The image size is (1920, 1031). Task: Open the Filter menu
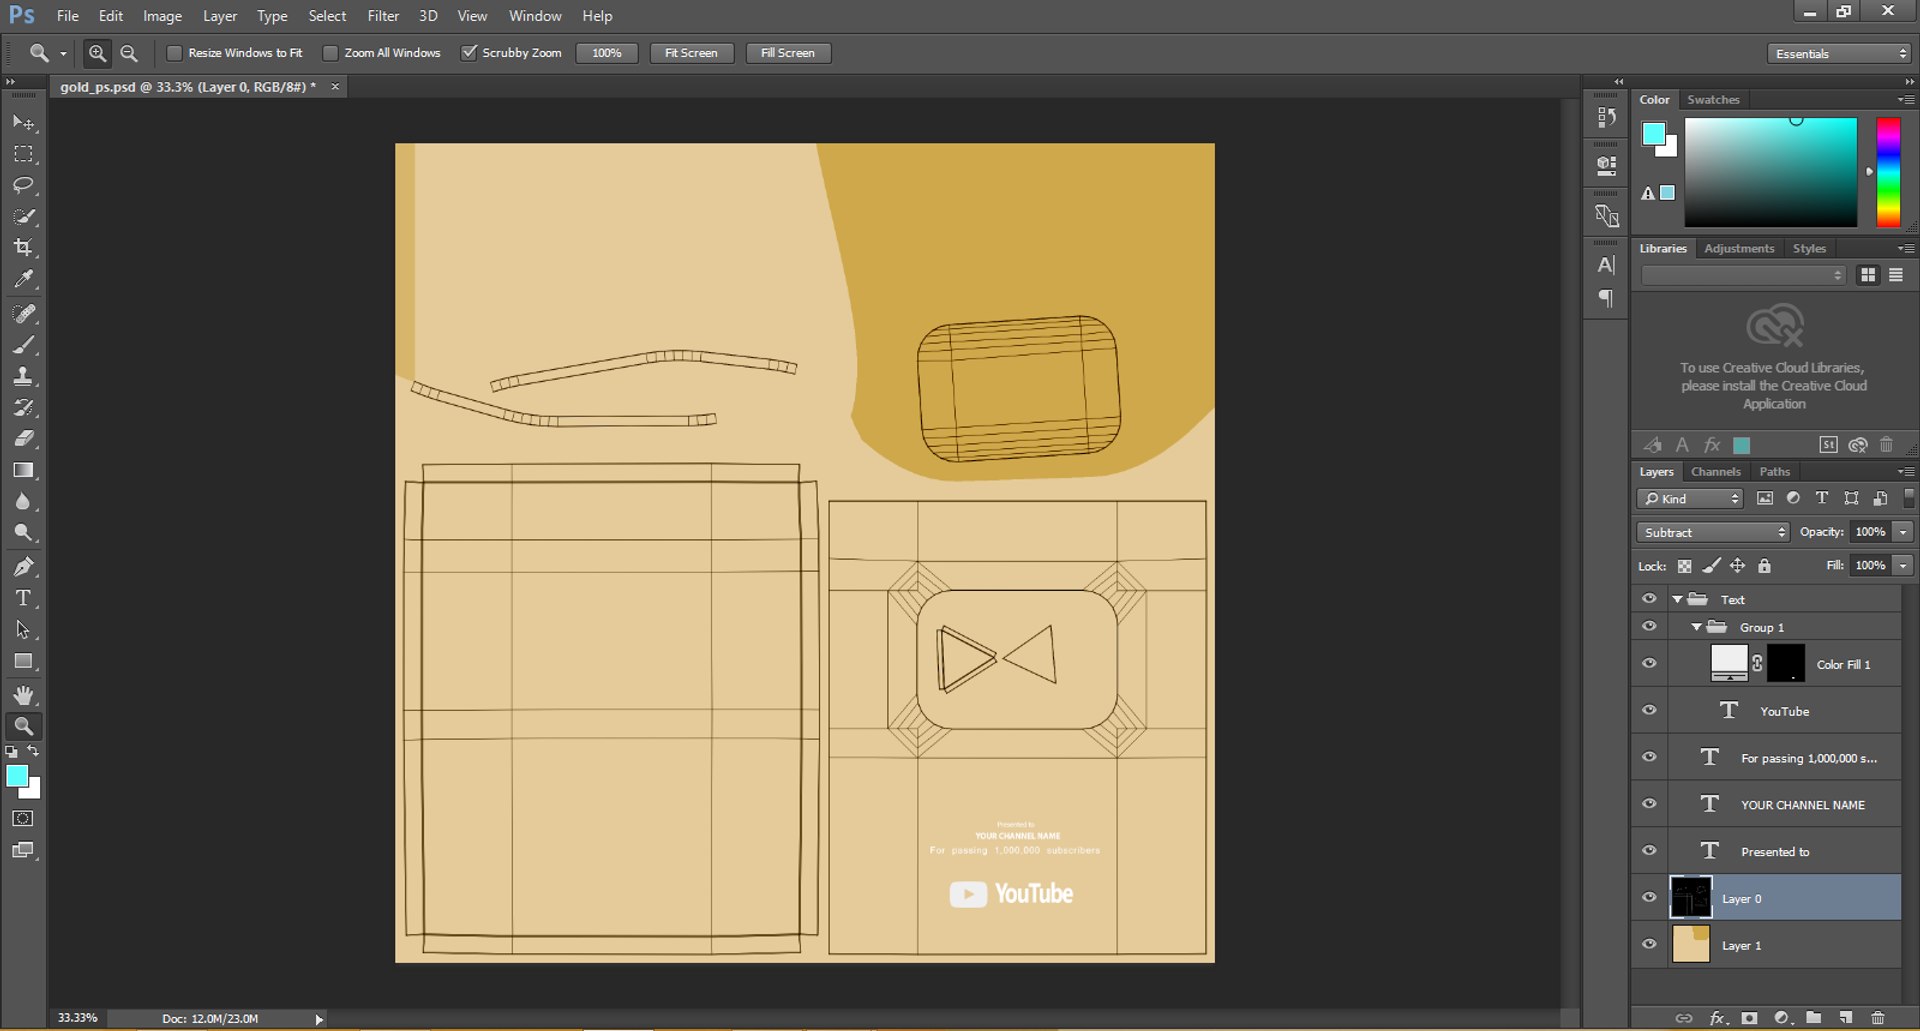pos(383,16)
